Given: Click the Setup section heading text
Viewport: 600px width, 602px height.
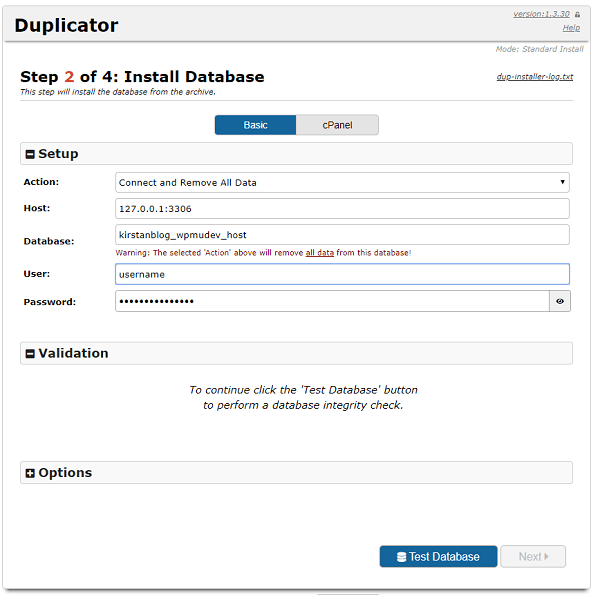Looking at the screenshot, I should click(58, 154).
